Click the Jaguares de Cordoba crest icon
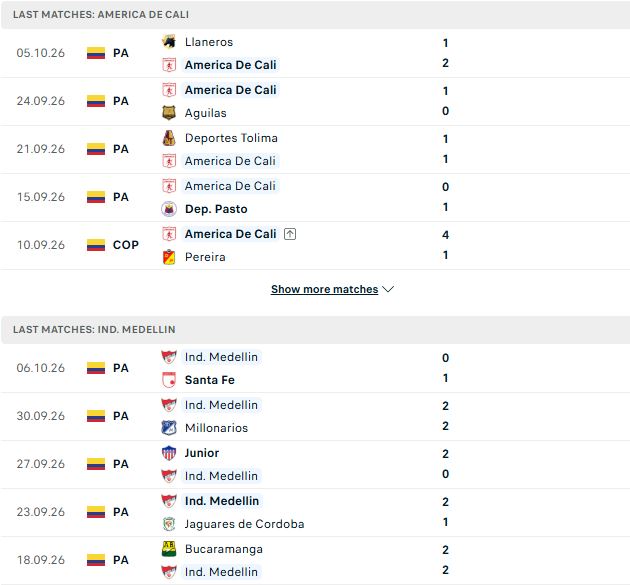 [x=169, y=524]
